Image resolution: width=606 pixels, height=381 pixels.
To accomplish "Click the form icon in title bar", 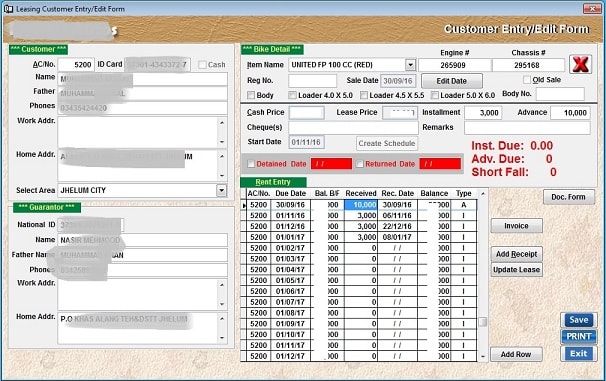I will pyautogui.click(x=8, y=9).
